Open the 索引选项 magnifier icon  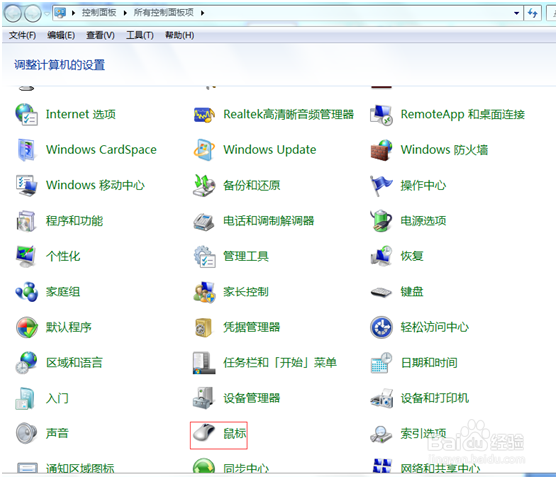[381, 434]
